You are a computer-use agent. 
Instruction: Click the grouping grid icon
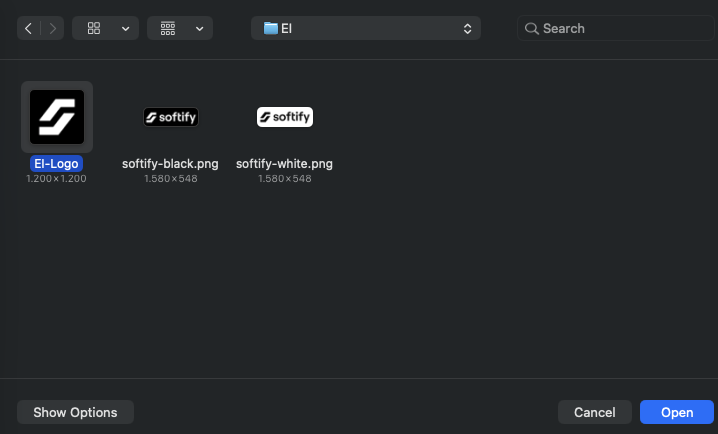pos(168,28)
